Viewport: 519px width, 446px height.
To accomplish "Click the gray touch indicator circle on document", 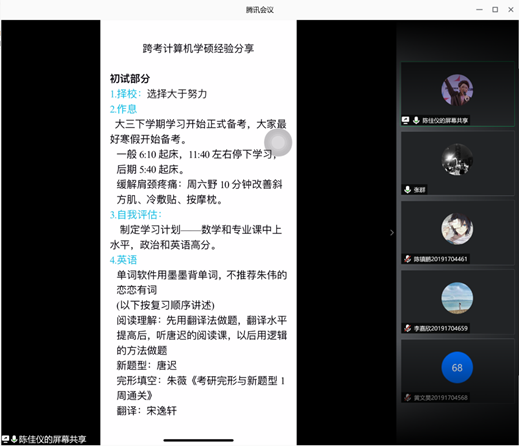I will click(278, 142).
